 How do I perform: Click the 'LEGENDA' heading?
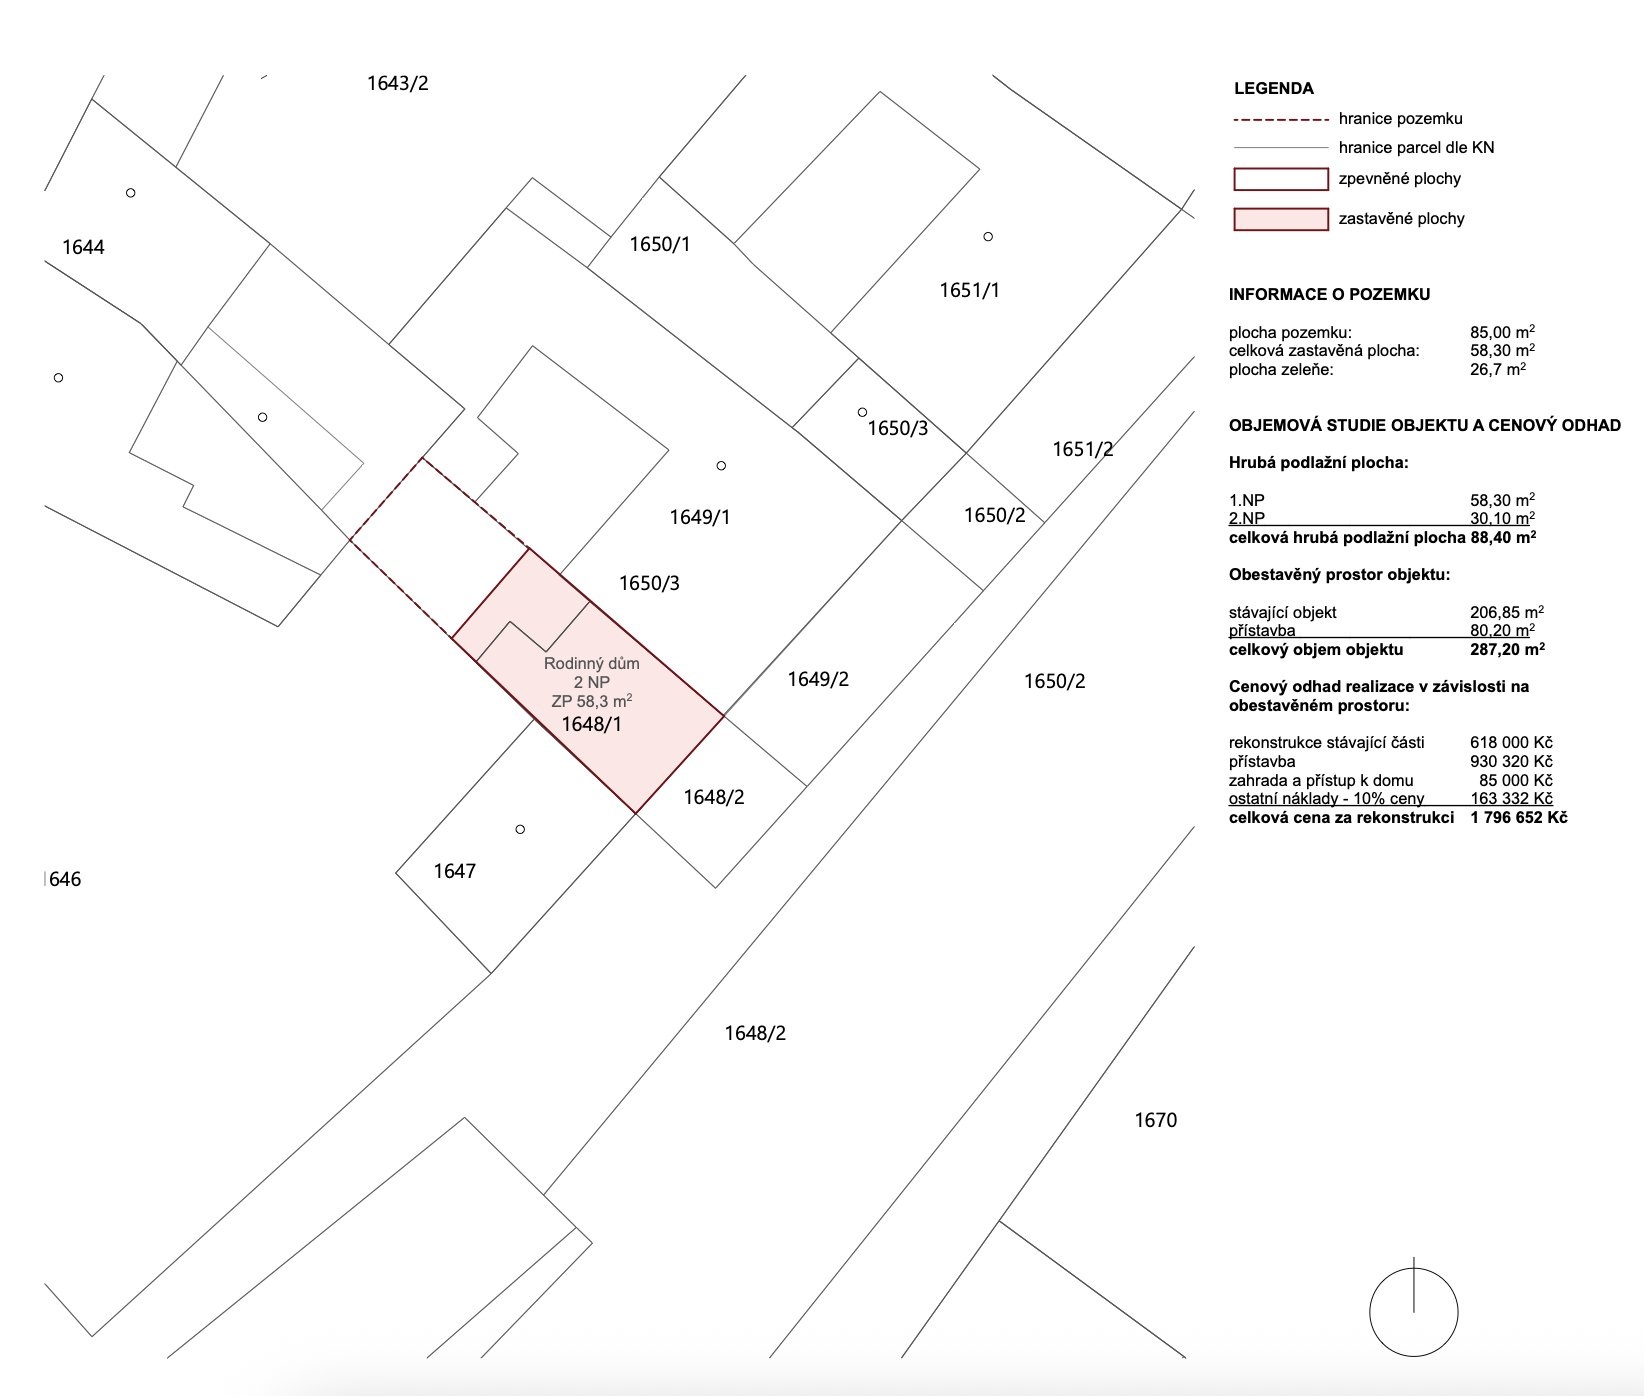[1273, 88]
